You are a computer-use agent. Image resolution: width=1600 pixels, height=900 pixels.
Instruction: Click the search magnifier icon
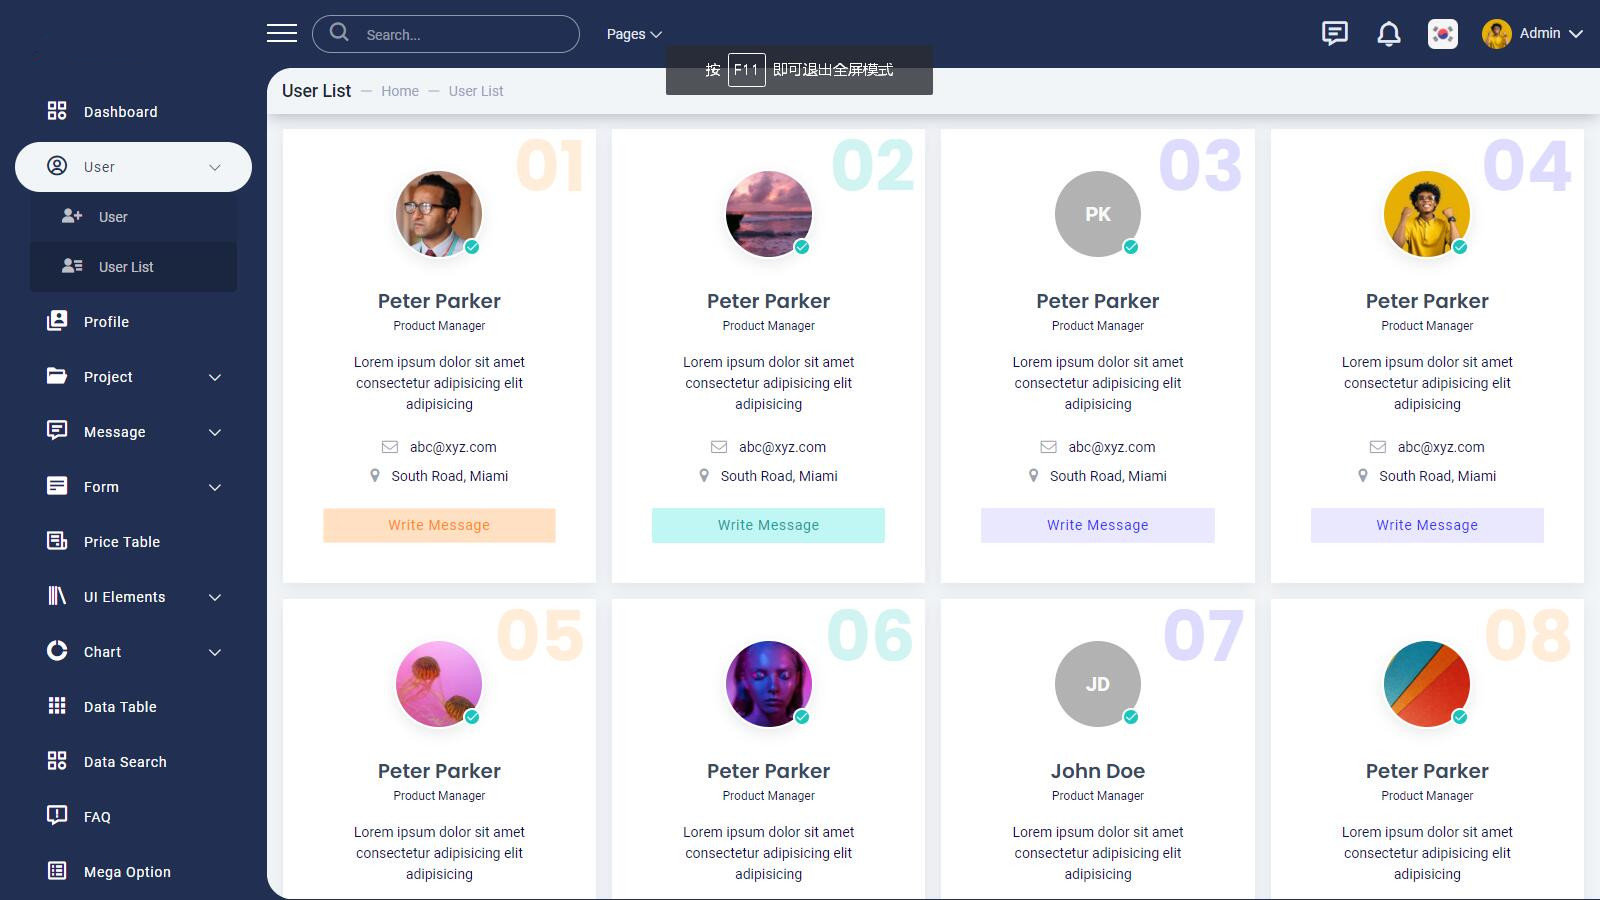tap(339, 33)
